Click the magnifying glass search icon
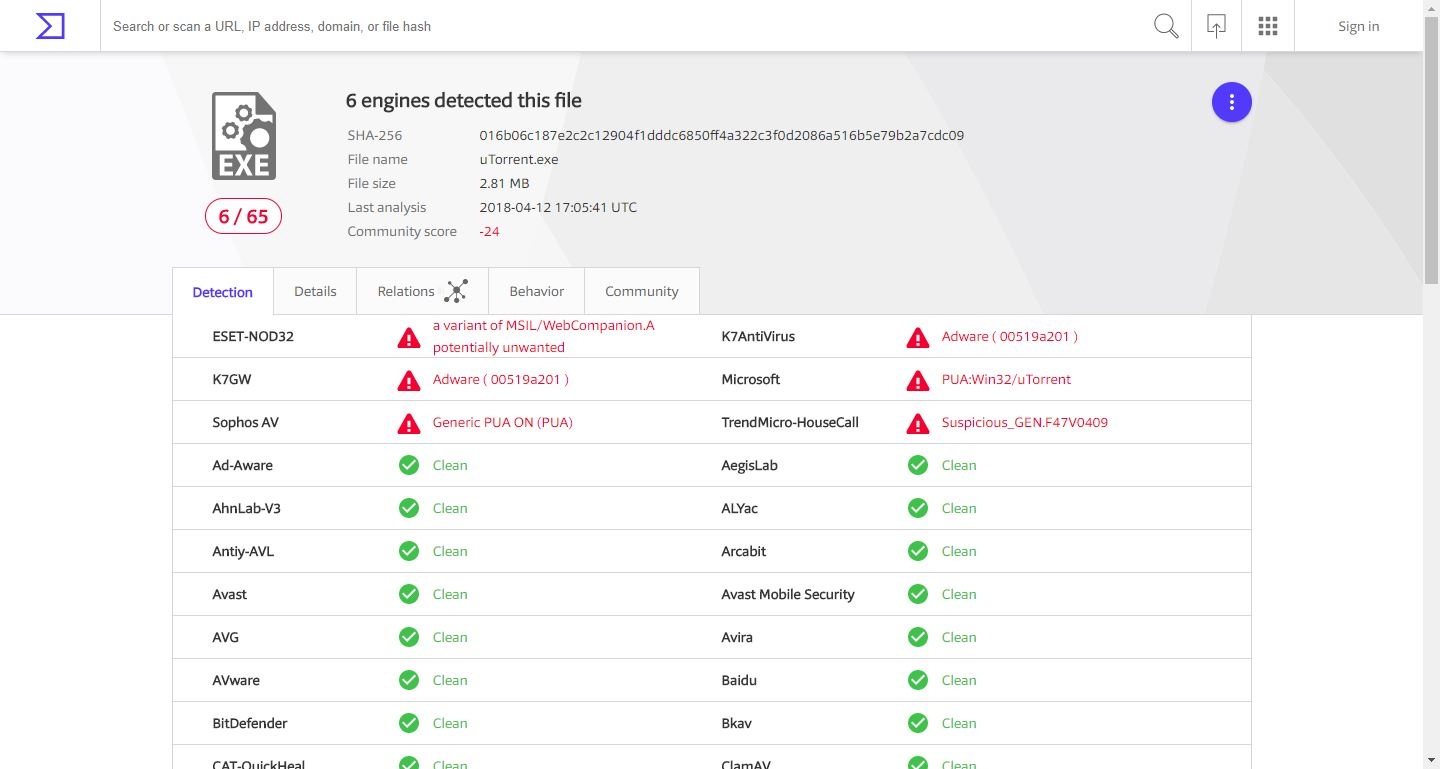The height and width of the screenshot is (769, 1440). 1166,26
